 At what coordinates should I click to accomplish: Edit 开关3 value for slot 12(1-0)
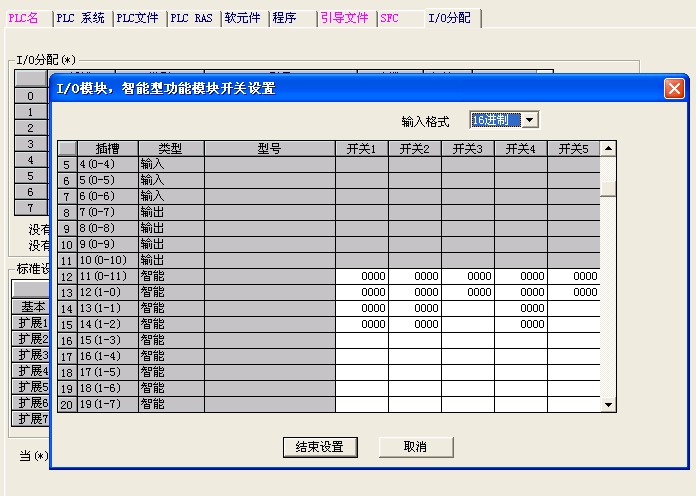[467, 292]
